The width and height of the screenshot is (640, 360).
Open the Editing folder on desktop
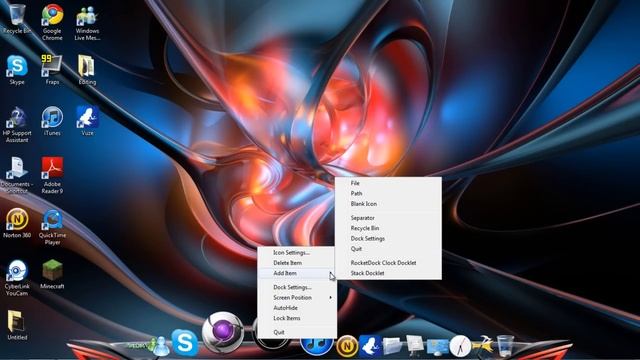coord(87,69)
